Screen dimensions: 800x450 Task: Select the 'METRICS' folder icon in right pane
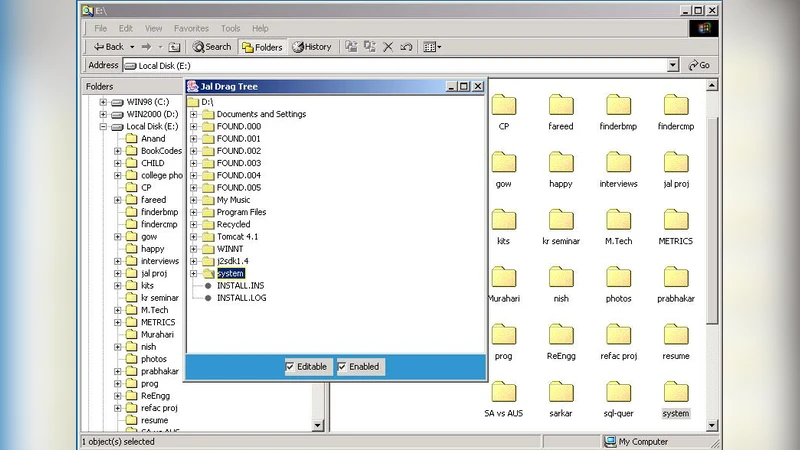(x=675, y=220)
